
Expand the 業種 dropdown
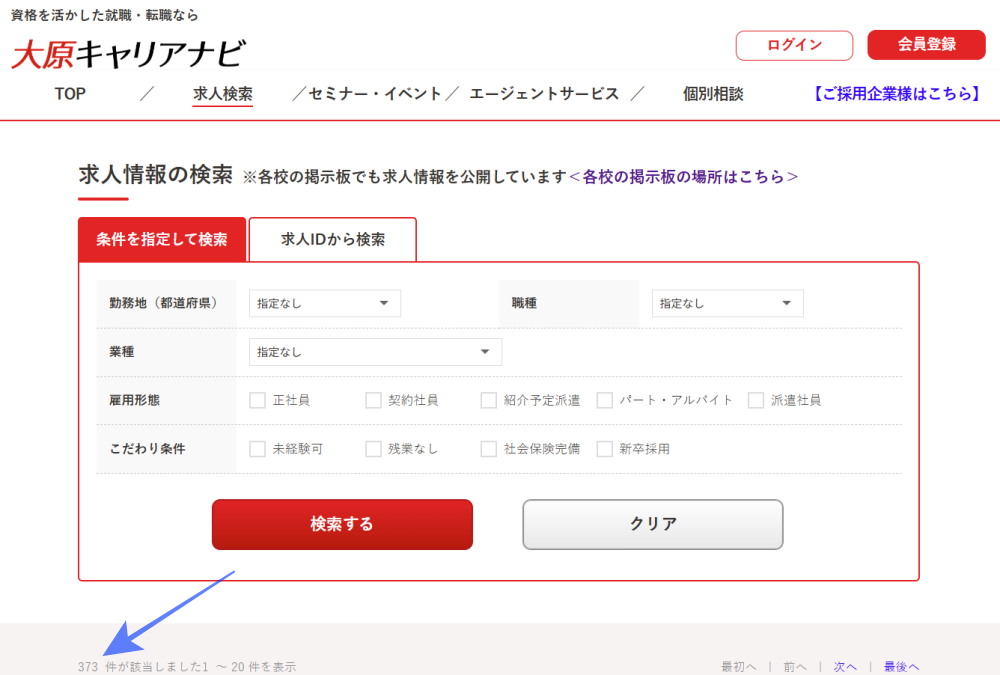[x=375, y=352]
